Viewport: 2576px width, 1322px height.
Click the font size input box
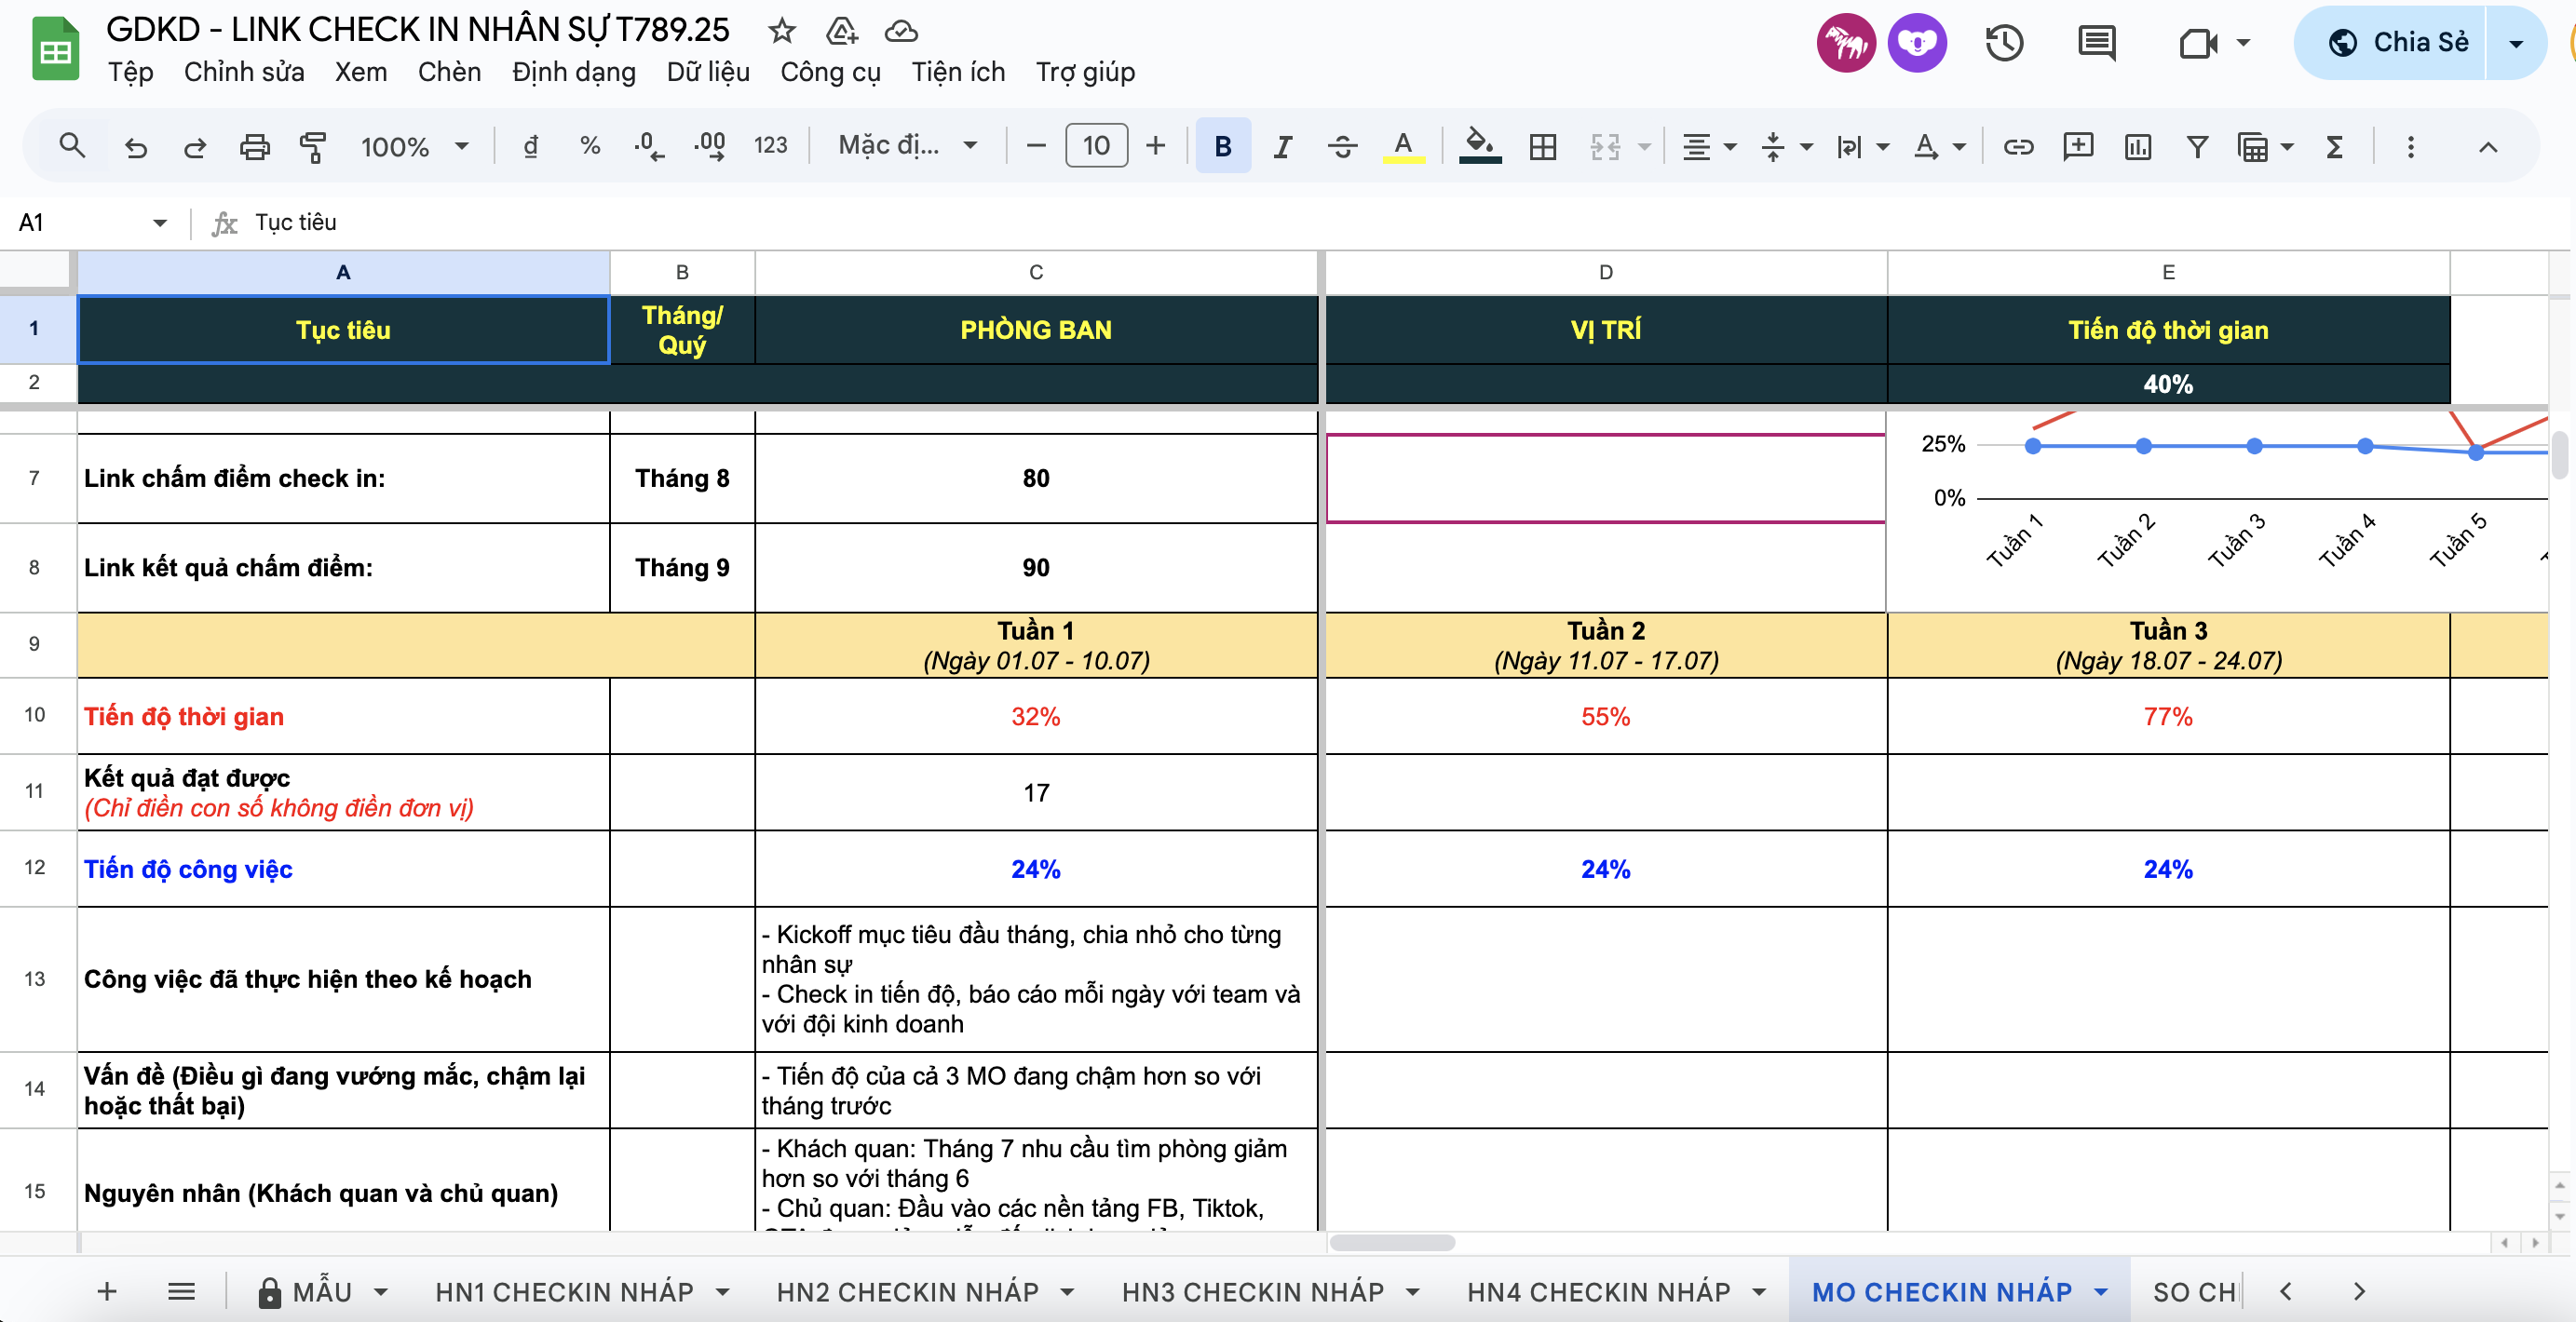1095,147
